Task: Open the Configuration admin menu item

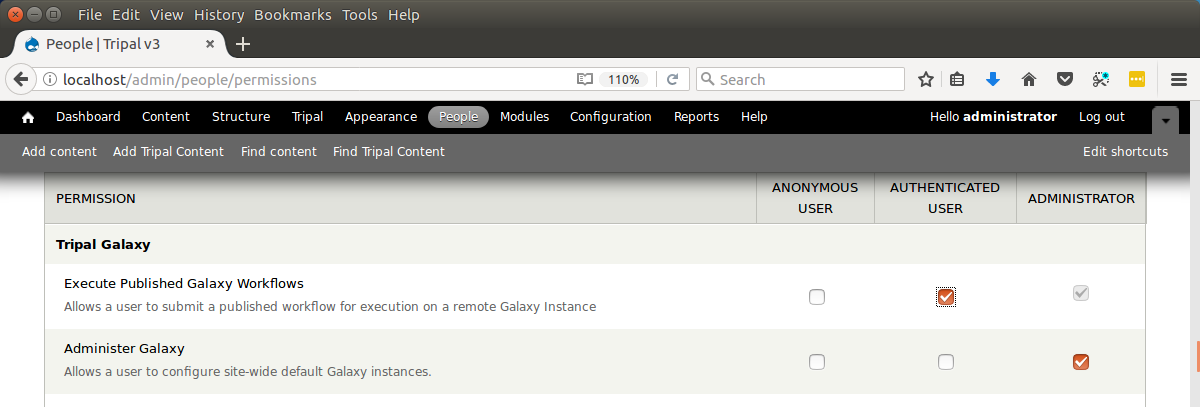Action: (611, 117)
